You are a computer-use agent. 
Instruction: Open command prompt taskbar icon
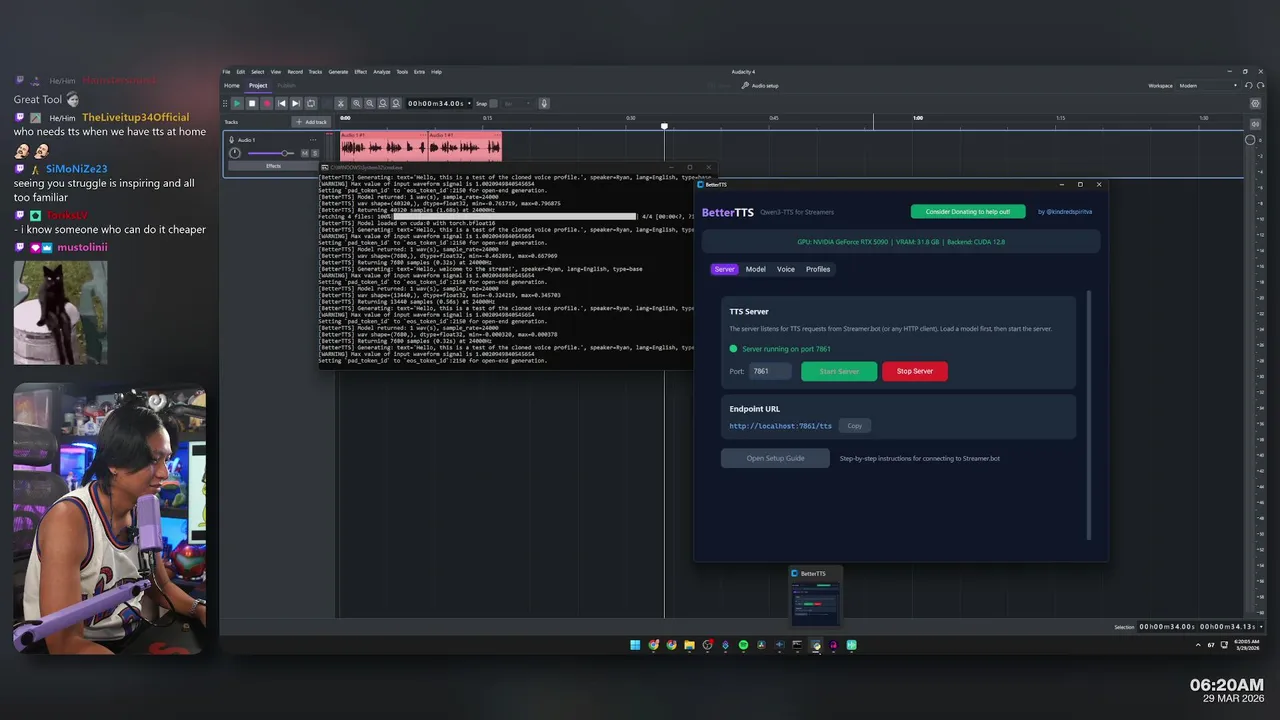tap(797, 645)
